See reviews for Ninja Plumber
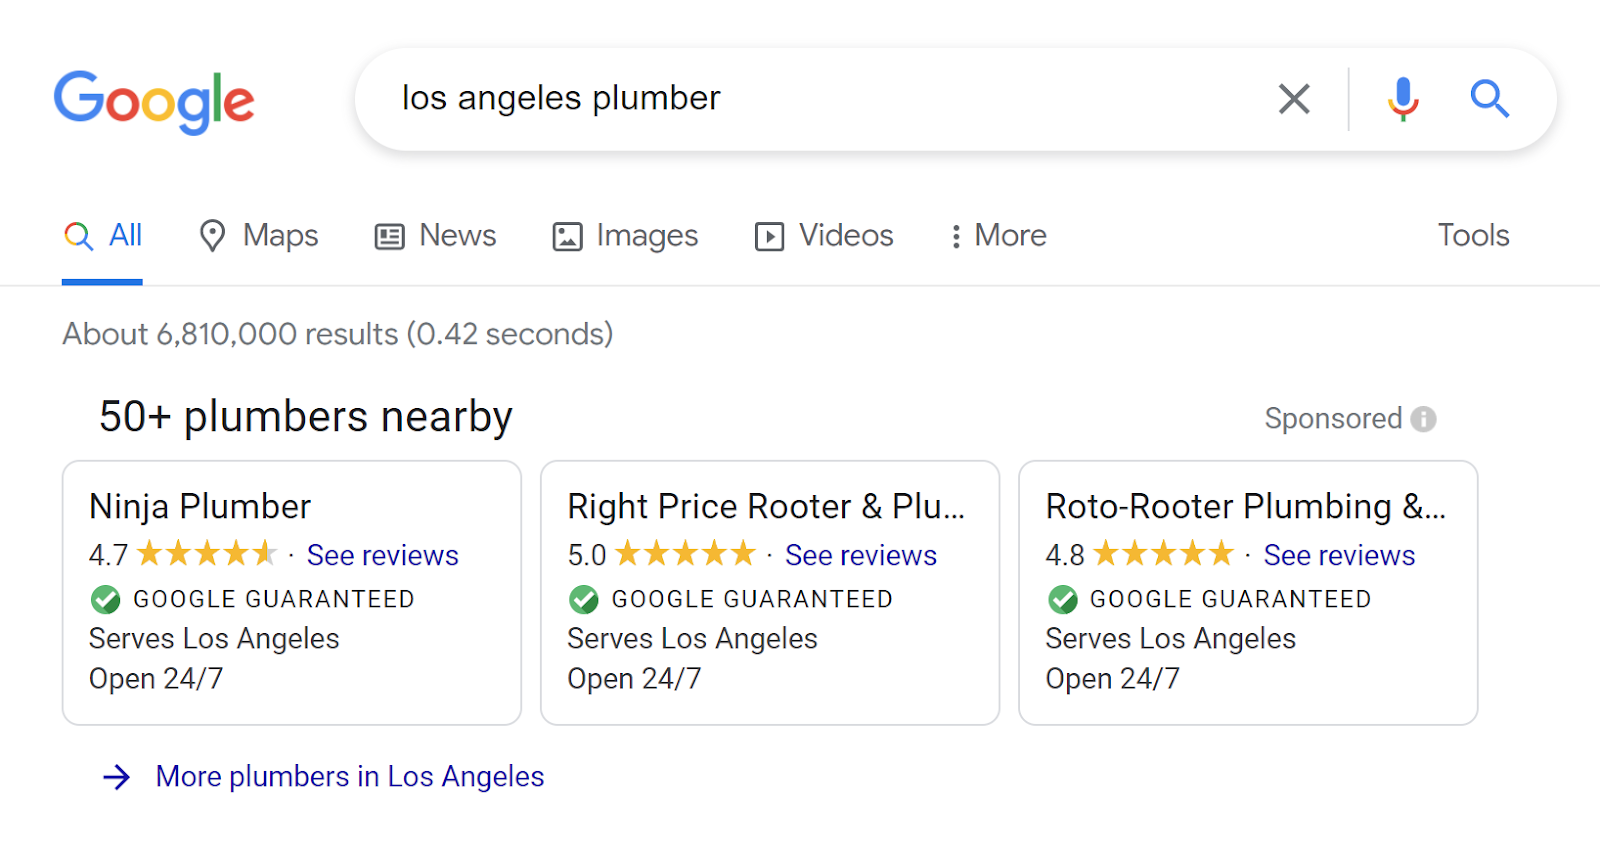Screen dimensions: 1600x854 point(382,556)
